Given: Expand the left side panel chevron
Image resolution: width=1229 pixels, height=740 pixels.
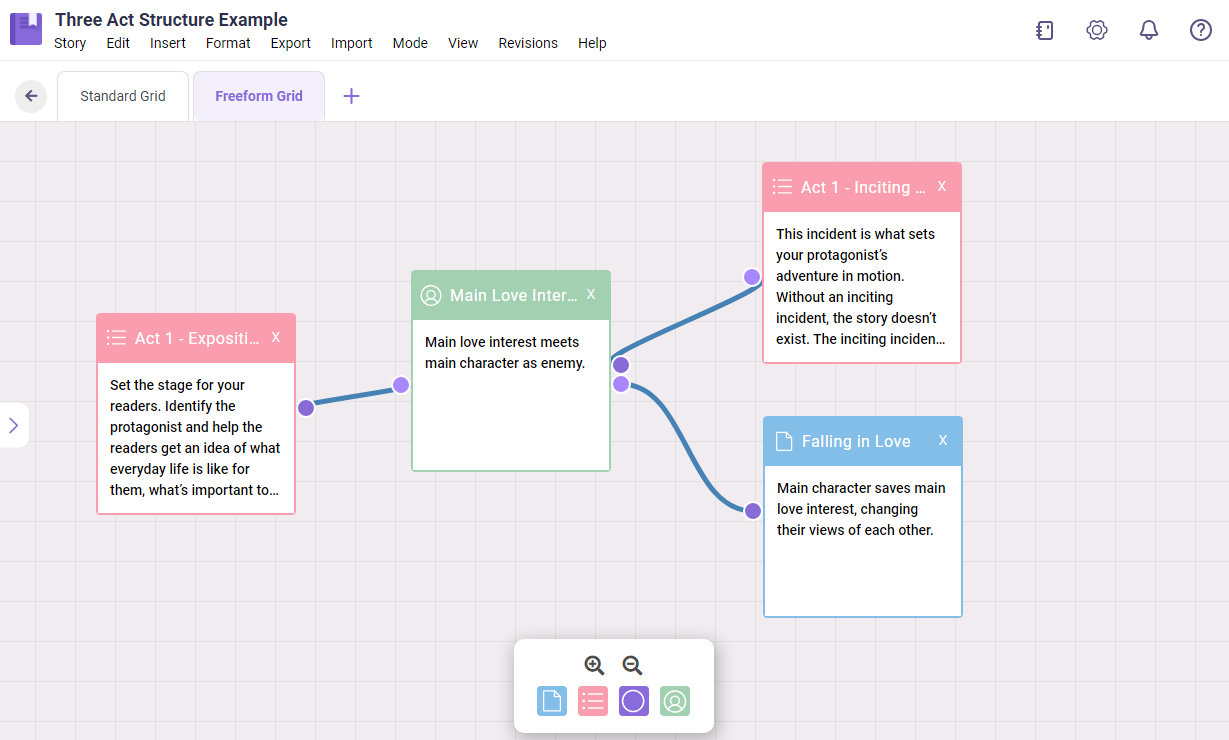Looking at the screenshot, I should 14,425.
